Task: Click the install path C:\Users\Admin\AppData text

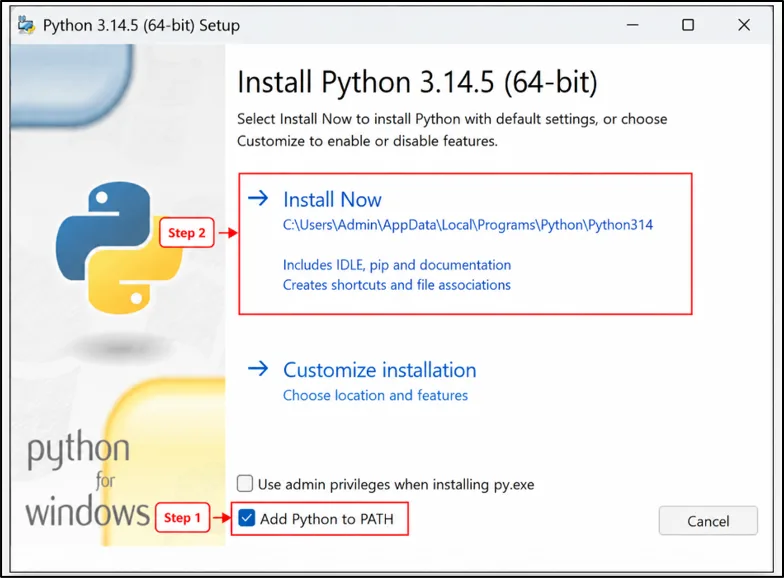Action: (468, 225)
